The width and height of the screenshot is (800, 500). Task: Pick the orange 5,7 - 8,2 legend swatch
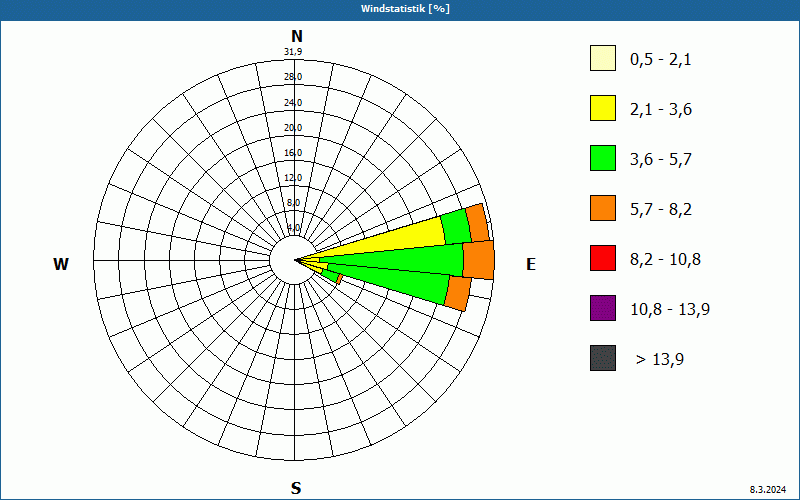(x=603, y=208)
